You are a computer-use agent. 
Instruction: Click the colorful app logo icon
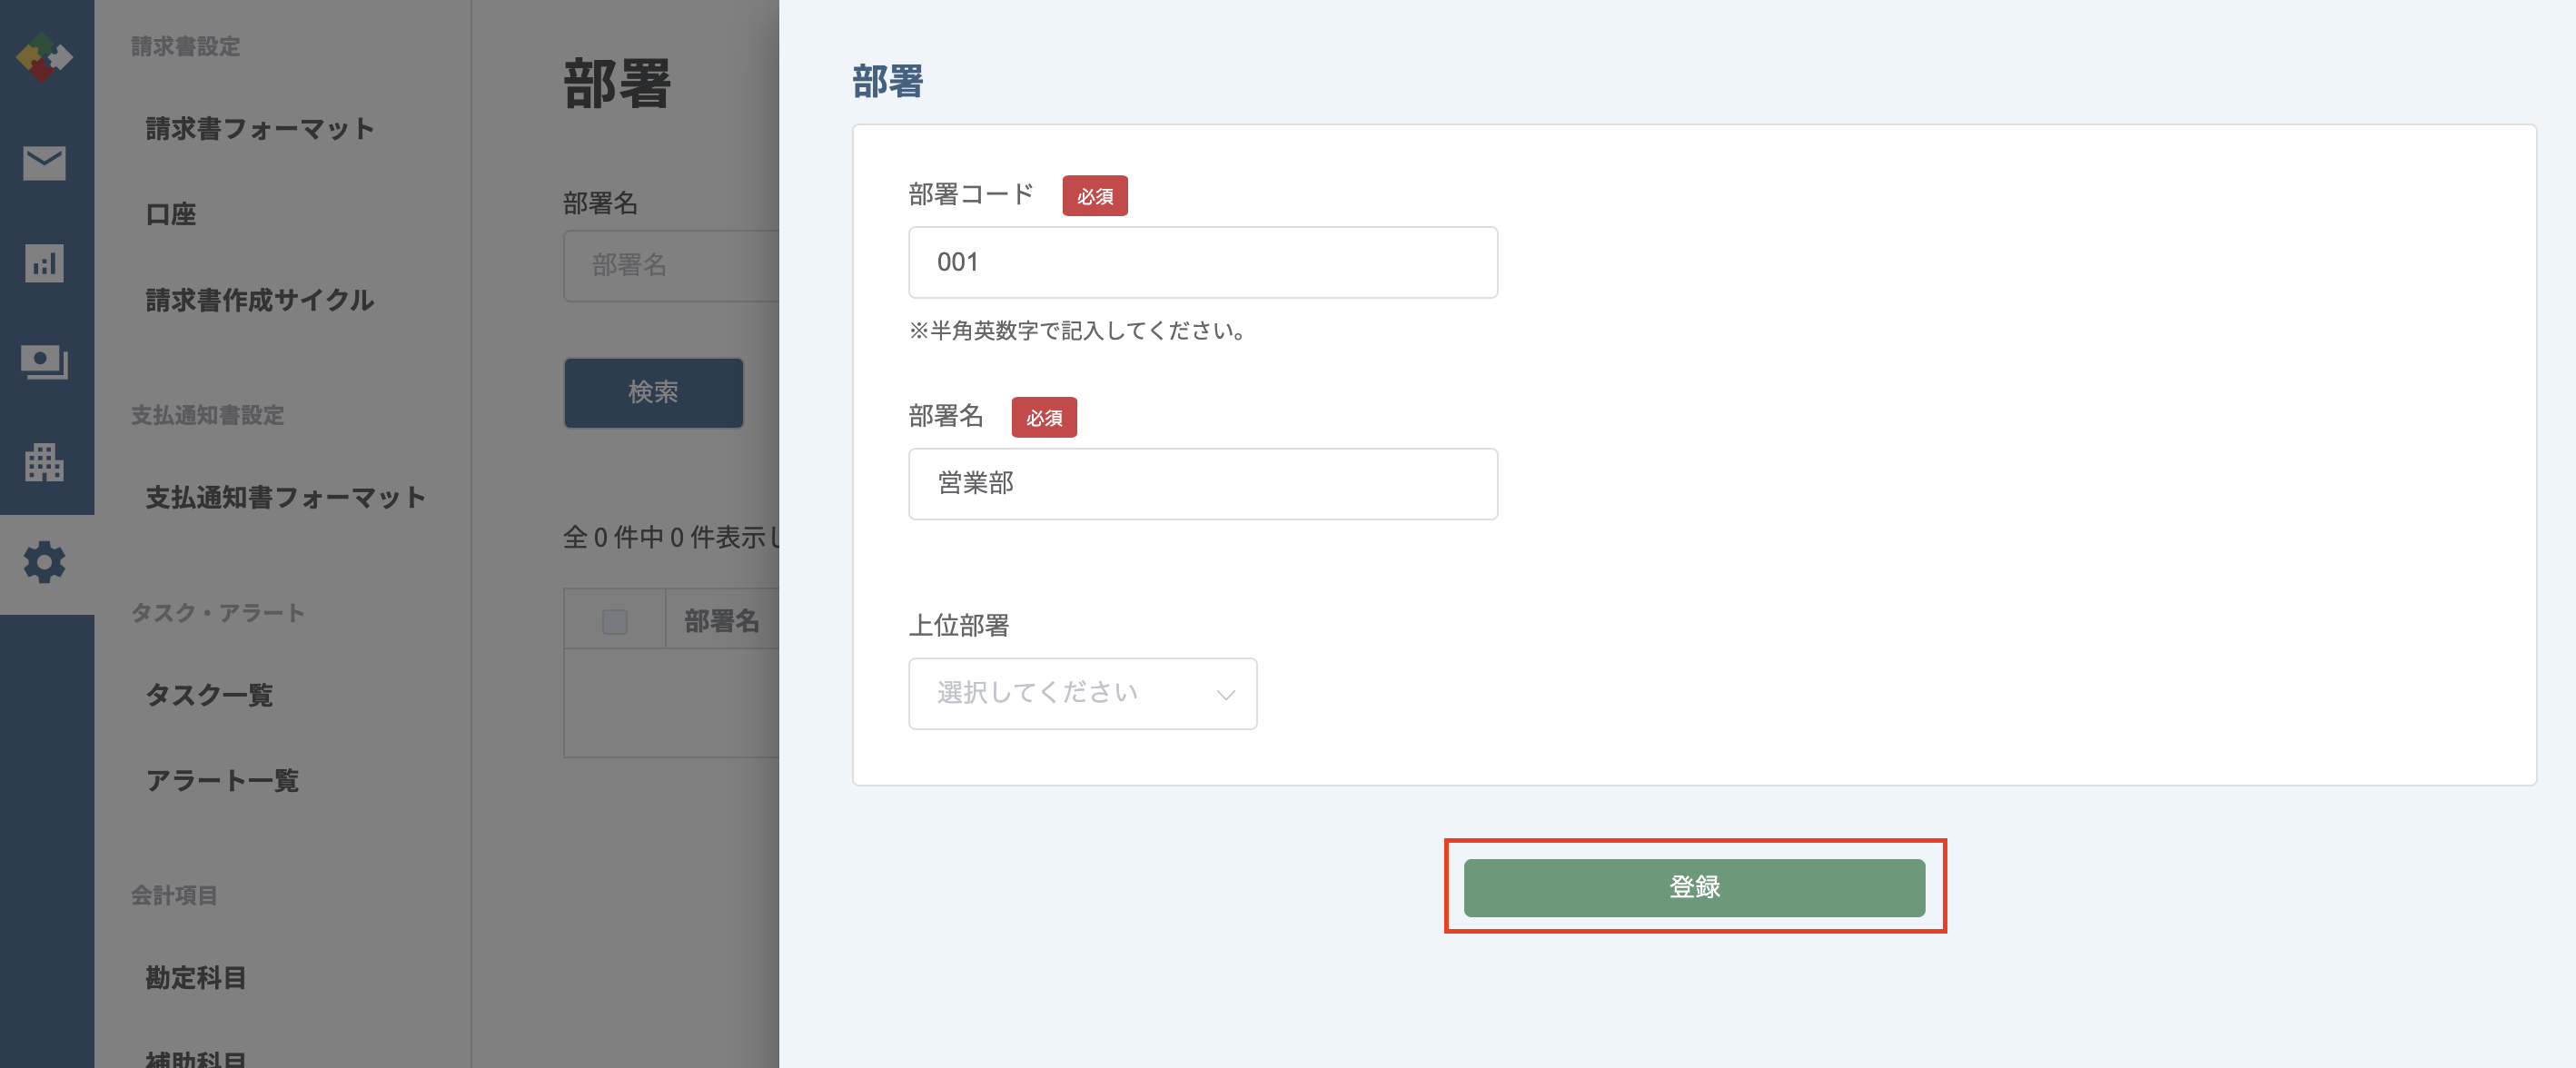point(45,57)
